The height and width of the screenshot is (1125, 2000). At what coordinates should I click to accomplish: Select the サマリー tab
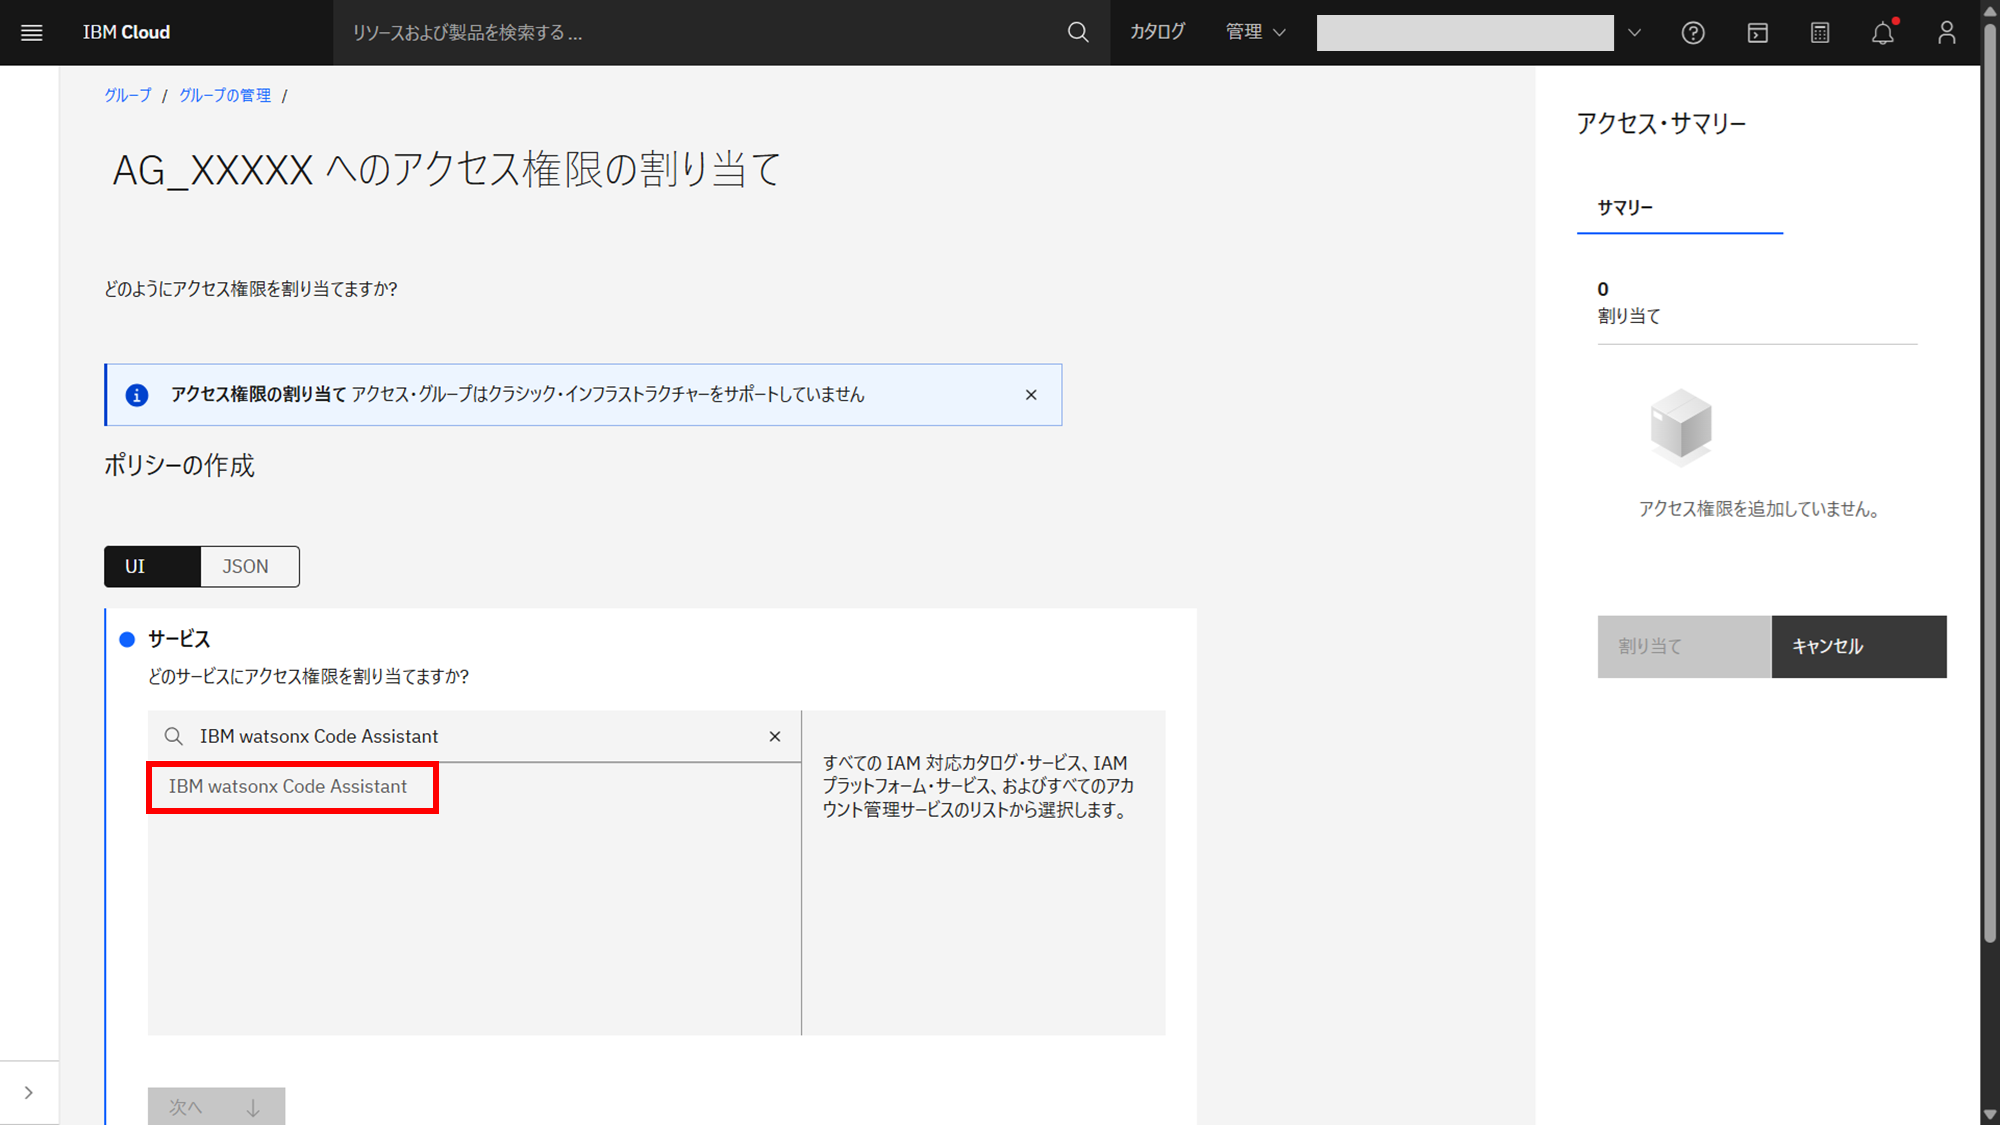[x=1625, y=208]
